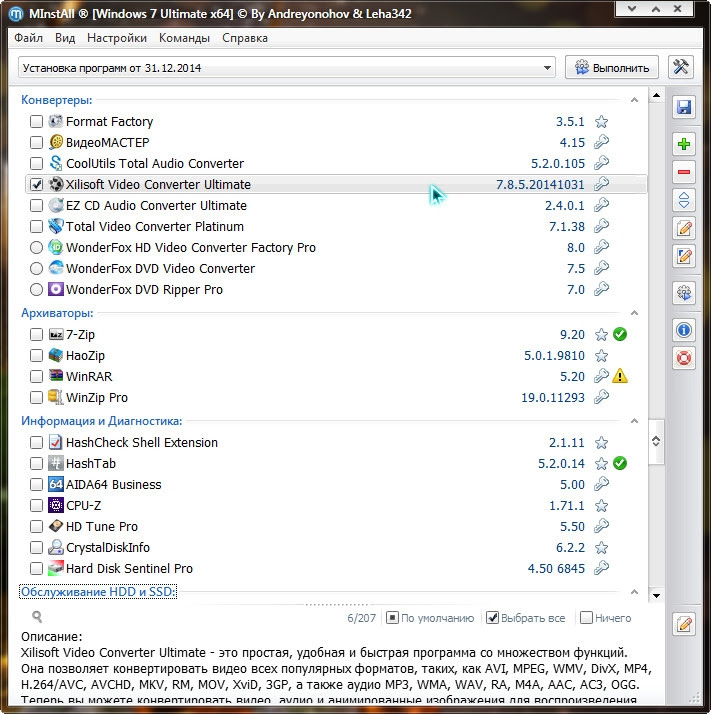Select the EZ CD Audio Converter Ultimate row

tap(336, 205)
